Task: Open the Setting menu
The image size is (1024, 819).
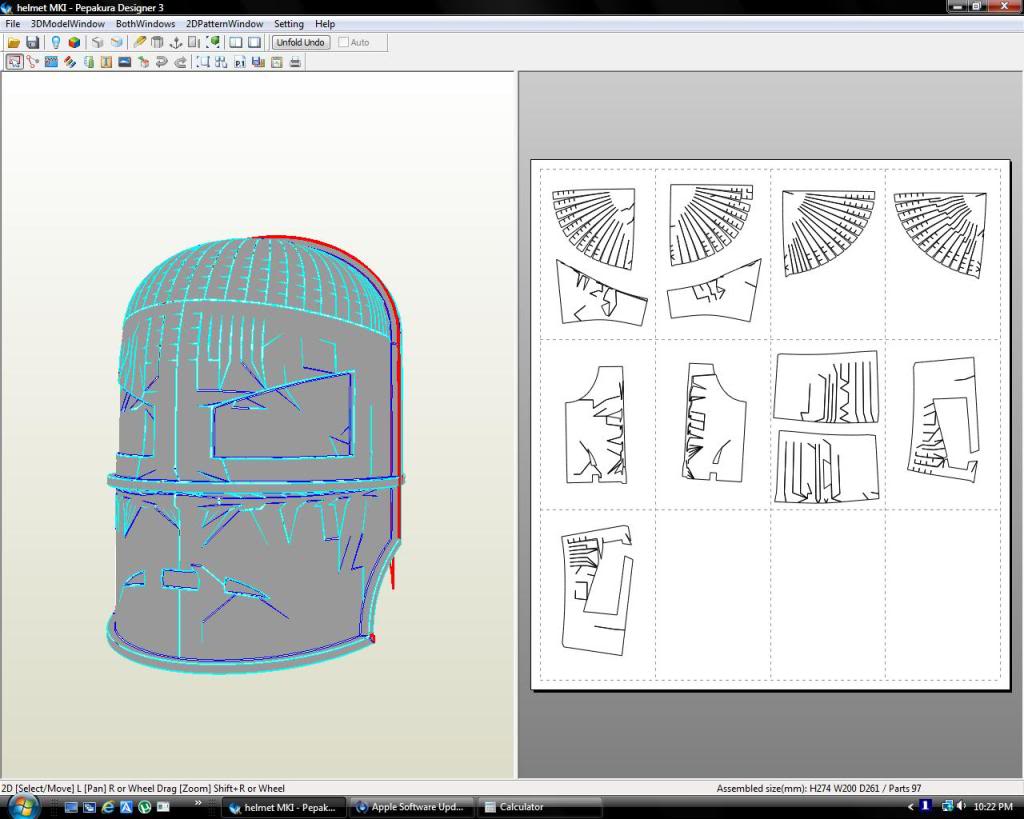Action: [289, 24]
